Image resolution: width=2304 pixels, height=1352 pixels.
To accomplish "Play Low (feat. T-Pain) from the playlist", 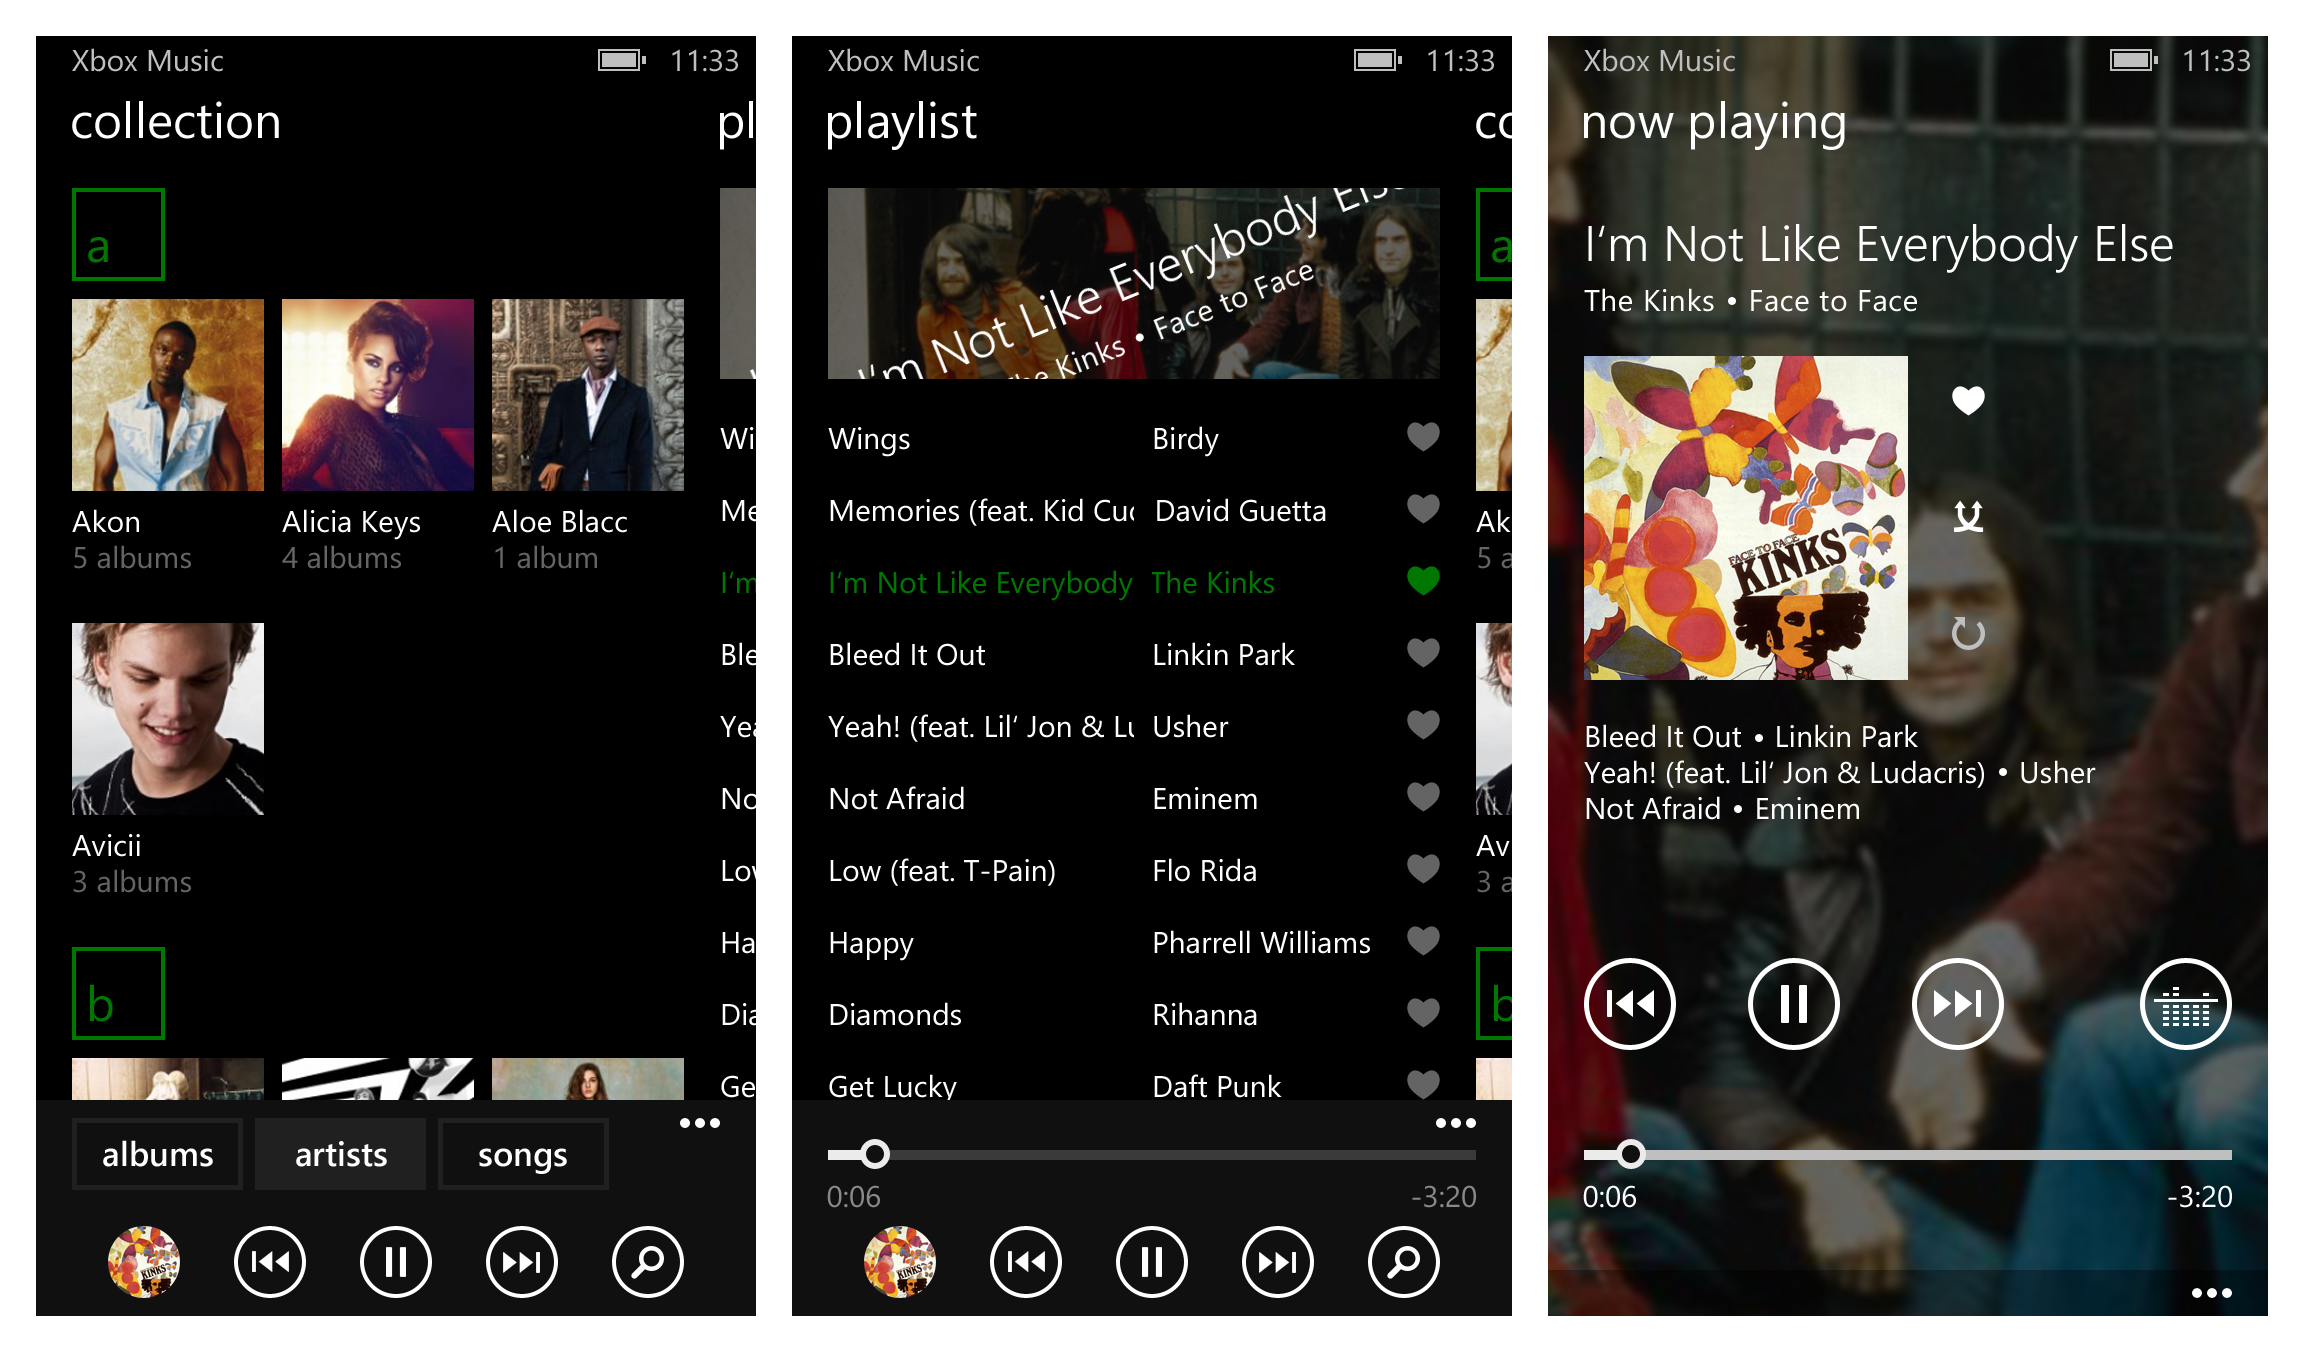I will click(x=942, y=871).
